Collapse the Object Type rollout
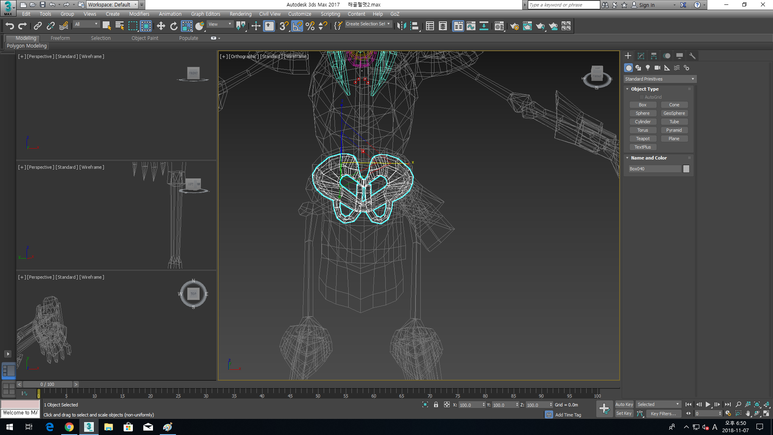The image size is (773, 435). tap(645, 89)
